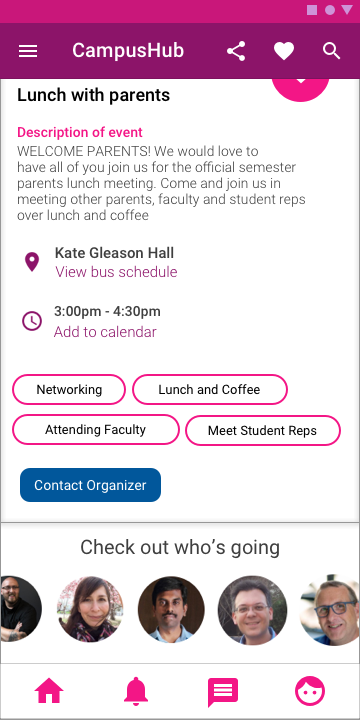Image resolution: width=360 pixels, height=720 pixels.
Task: Select the Meet Student Reps chip
Action: pos(263,430)
